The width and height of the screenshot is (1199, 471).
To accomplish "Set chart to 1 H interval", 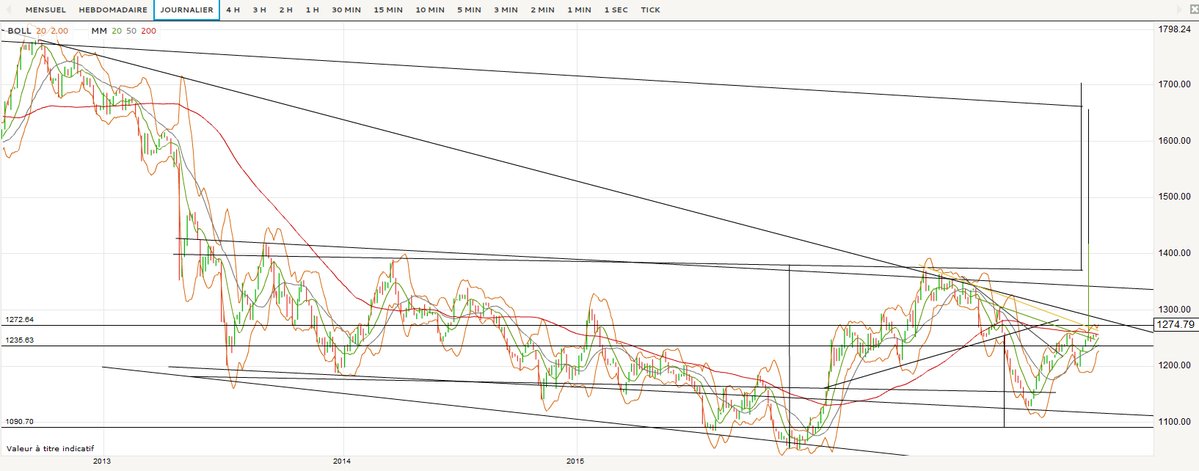I will click(x=312, y=10).
